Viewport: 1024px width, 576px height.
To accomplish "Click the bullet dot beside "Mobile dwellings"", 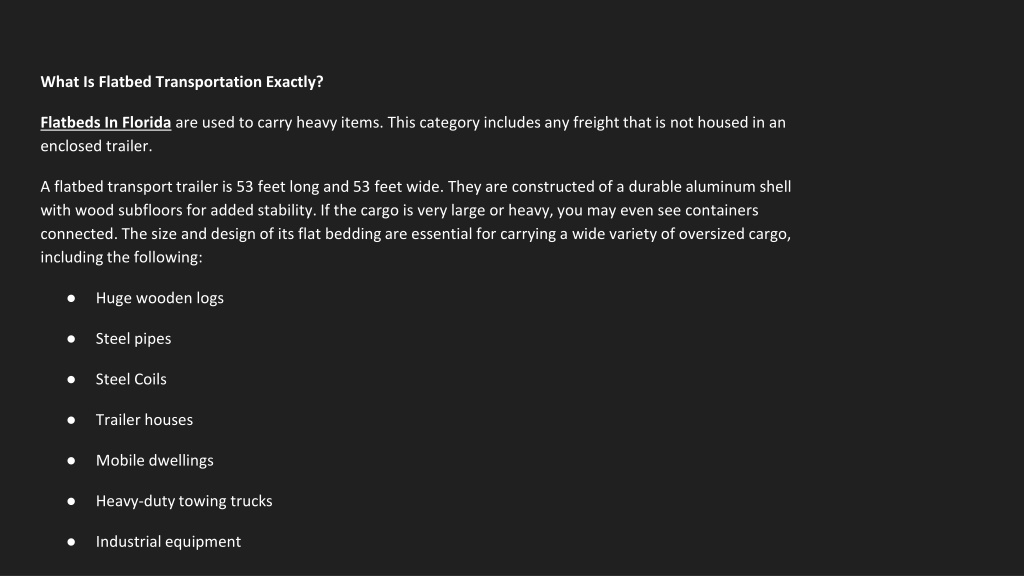I will pos(71,460).
